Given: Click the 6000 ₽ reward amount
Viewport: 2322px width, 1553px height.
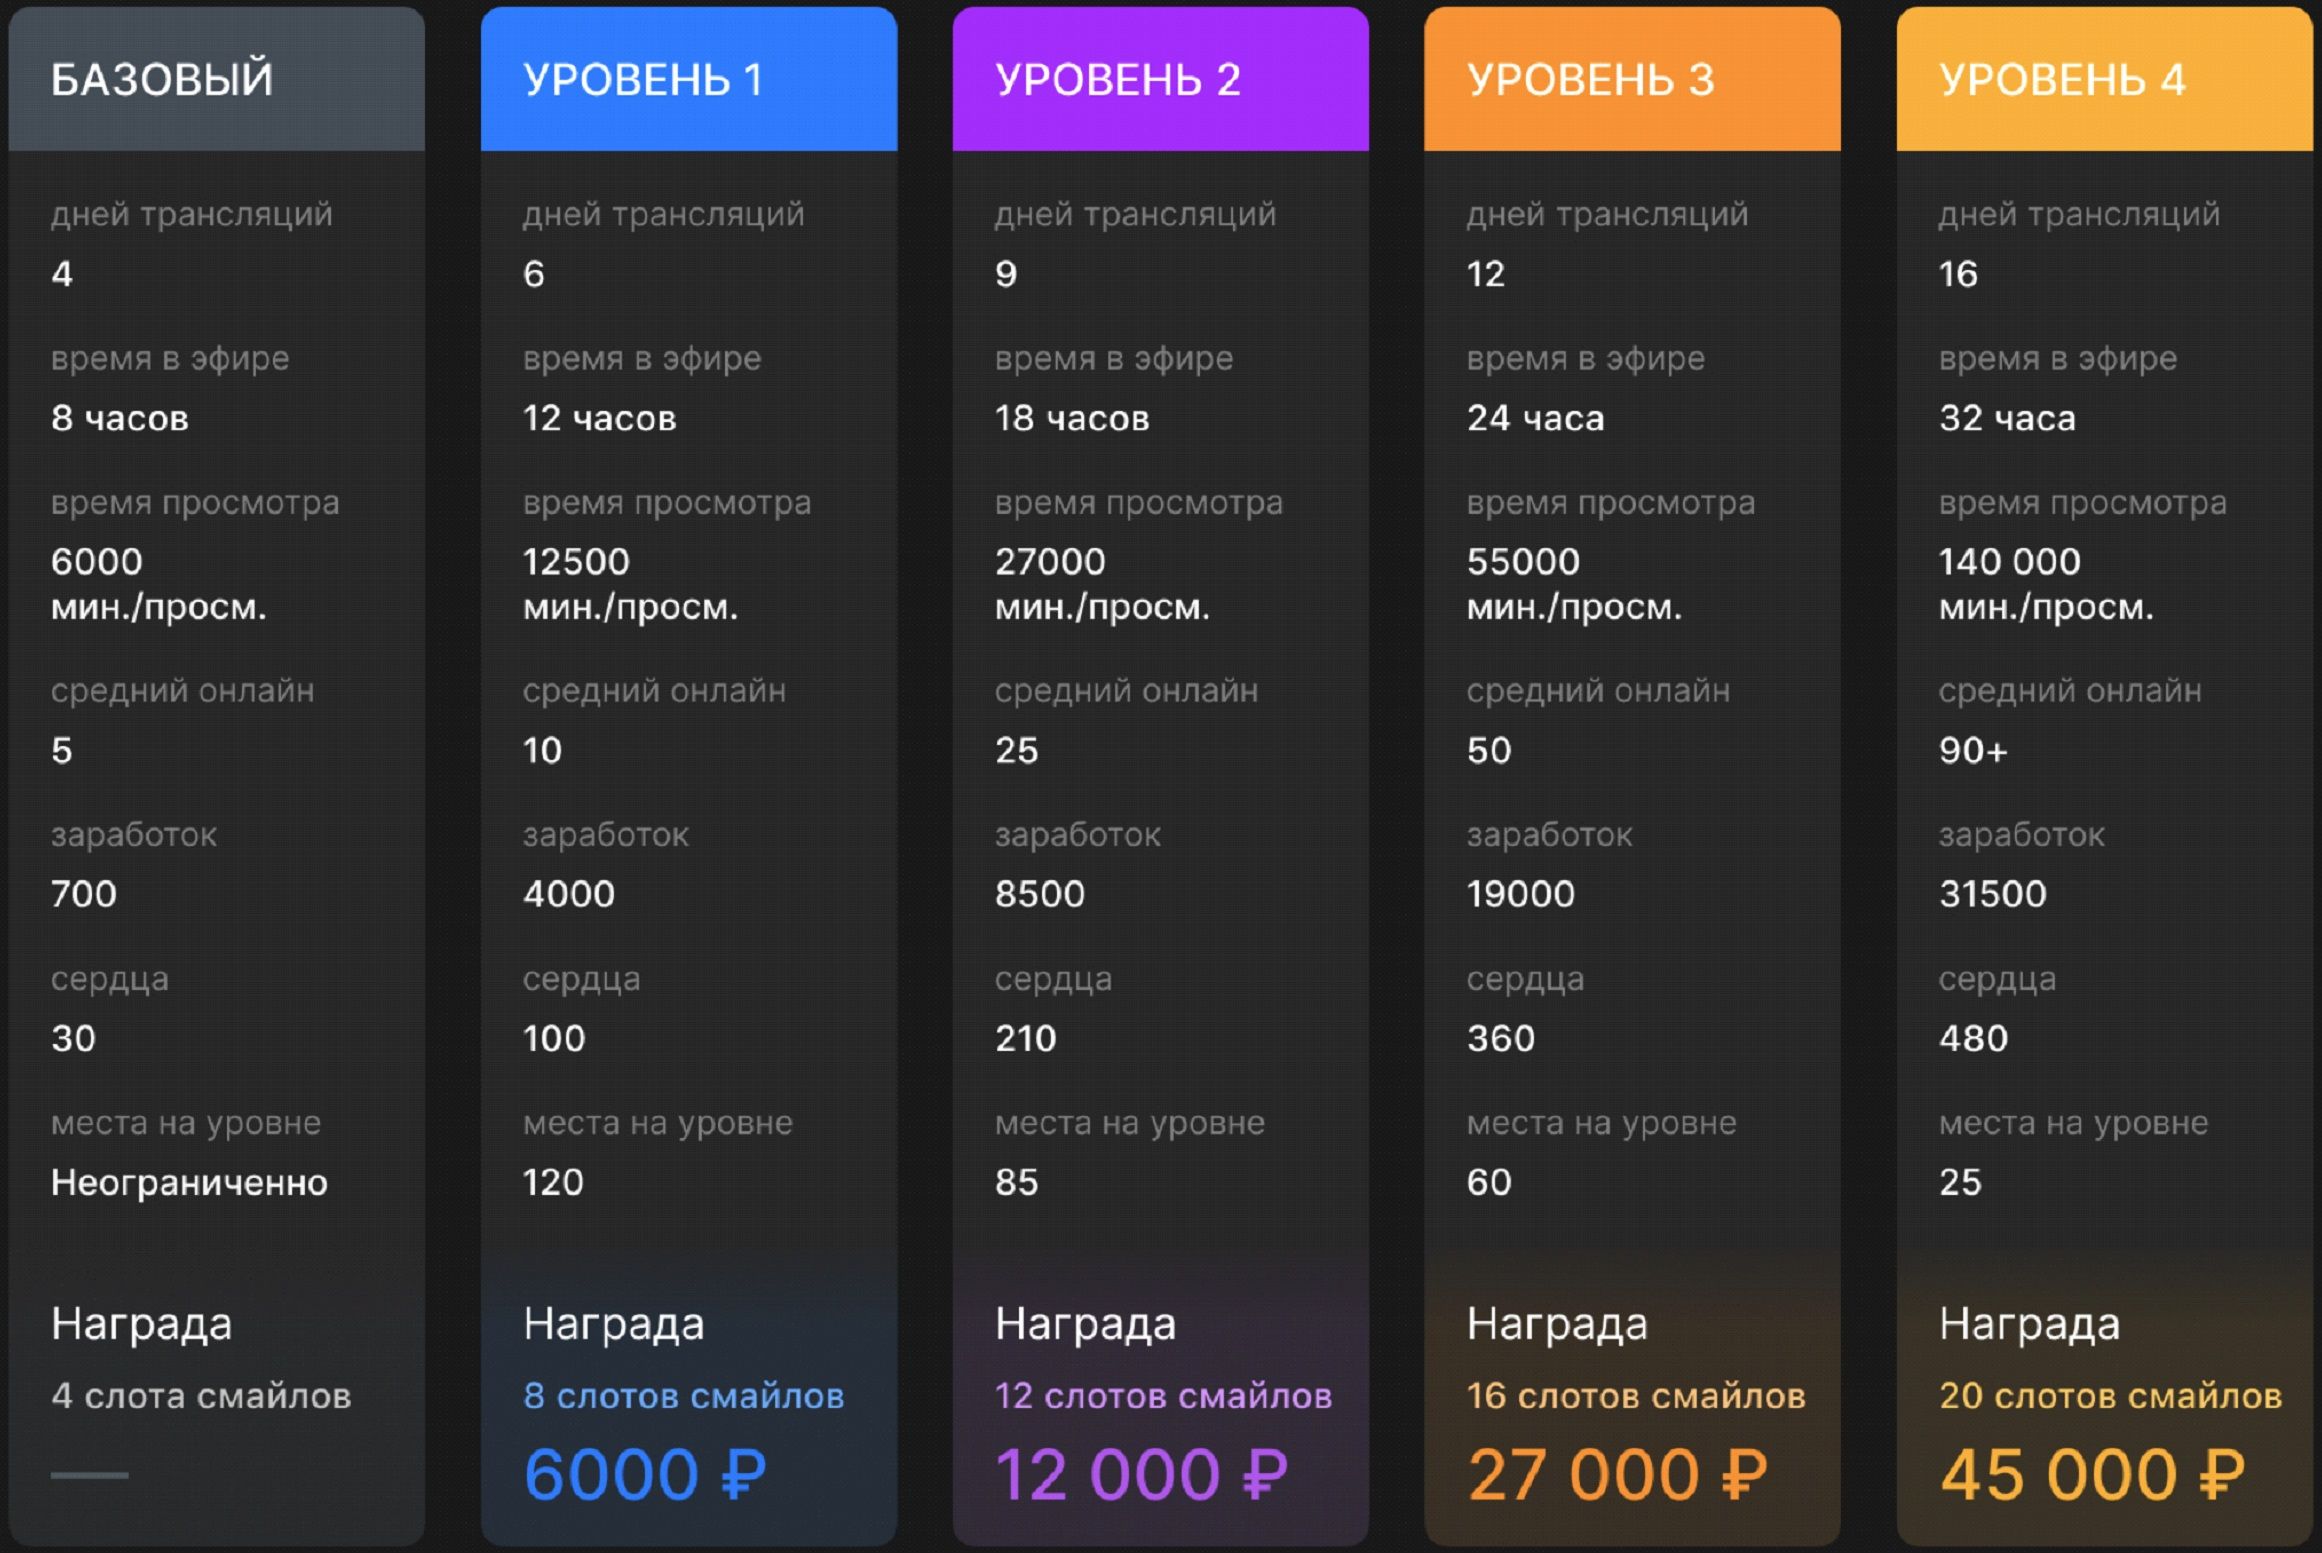Looking at the screenshot, I should pyautogui.click(x=645, y=1474).
